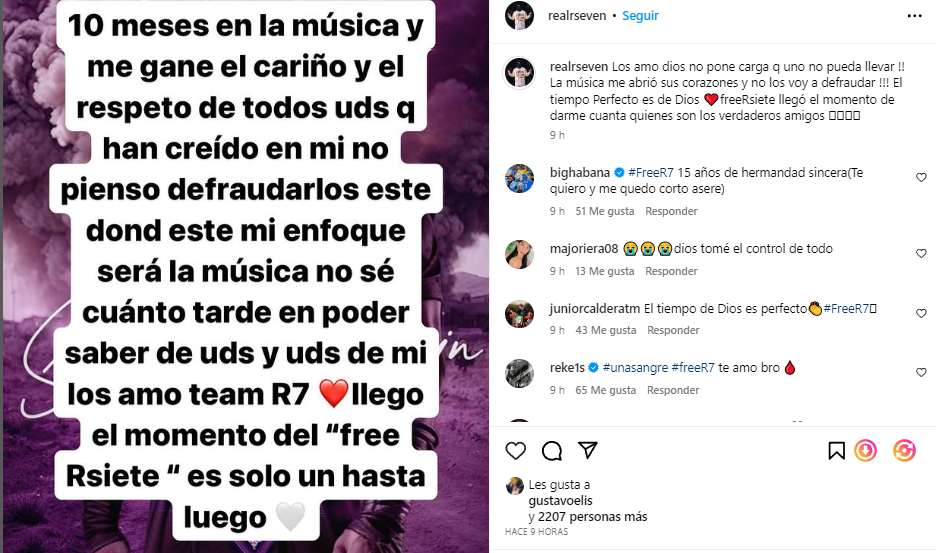Image resolution: width=936 pixels, height=553 pixels.
Task: Like the post with the heart icon
Action: pyautogui.click(x=516, y=451)
